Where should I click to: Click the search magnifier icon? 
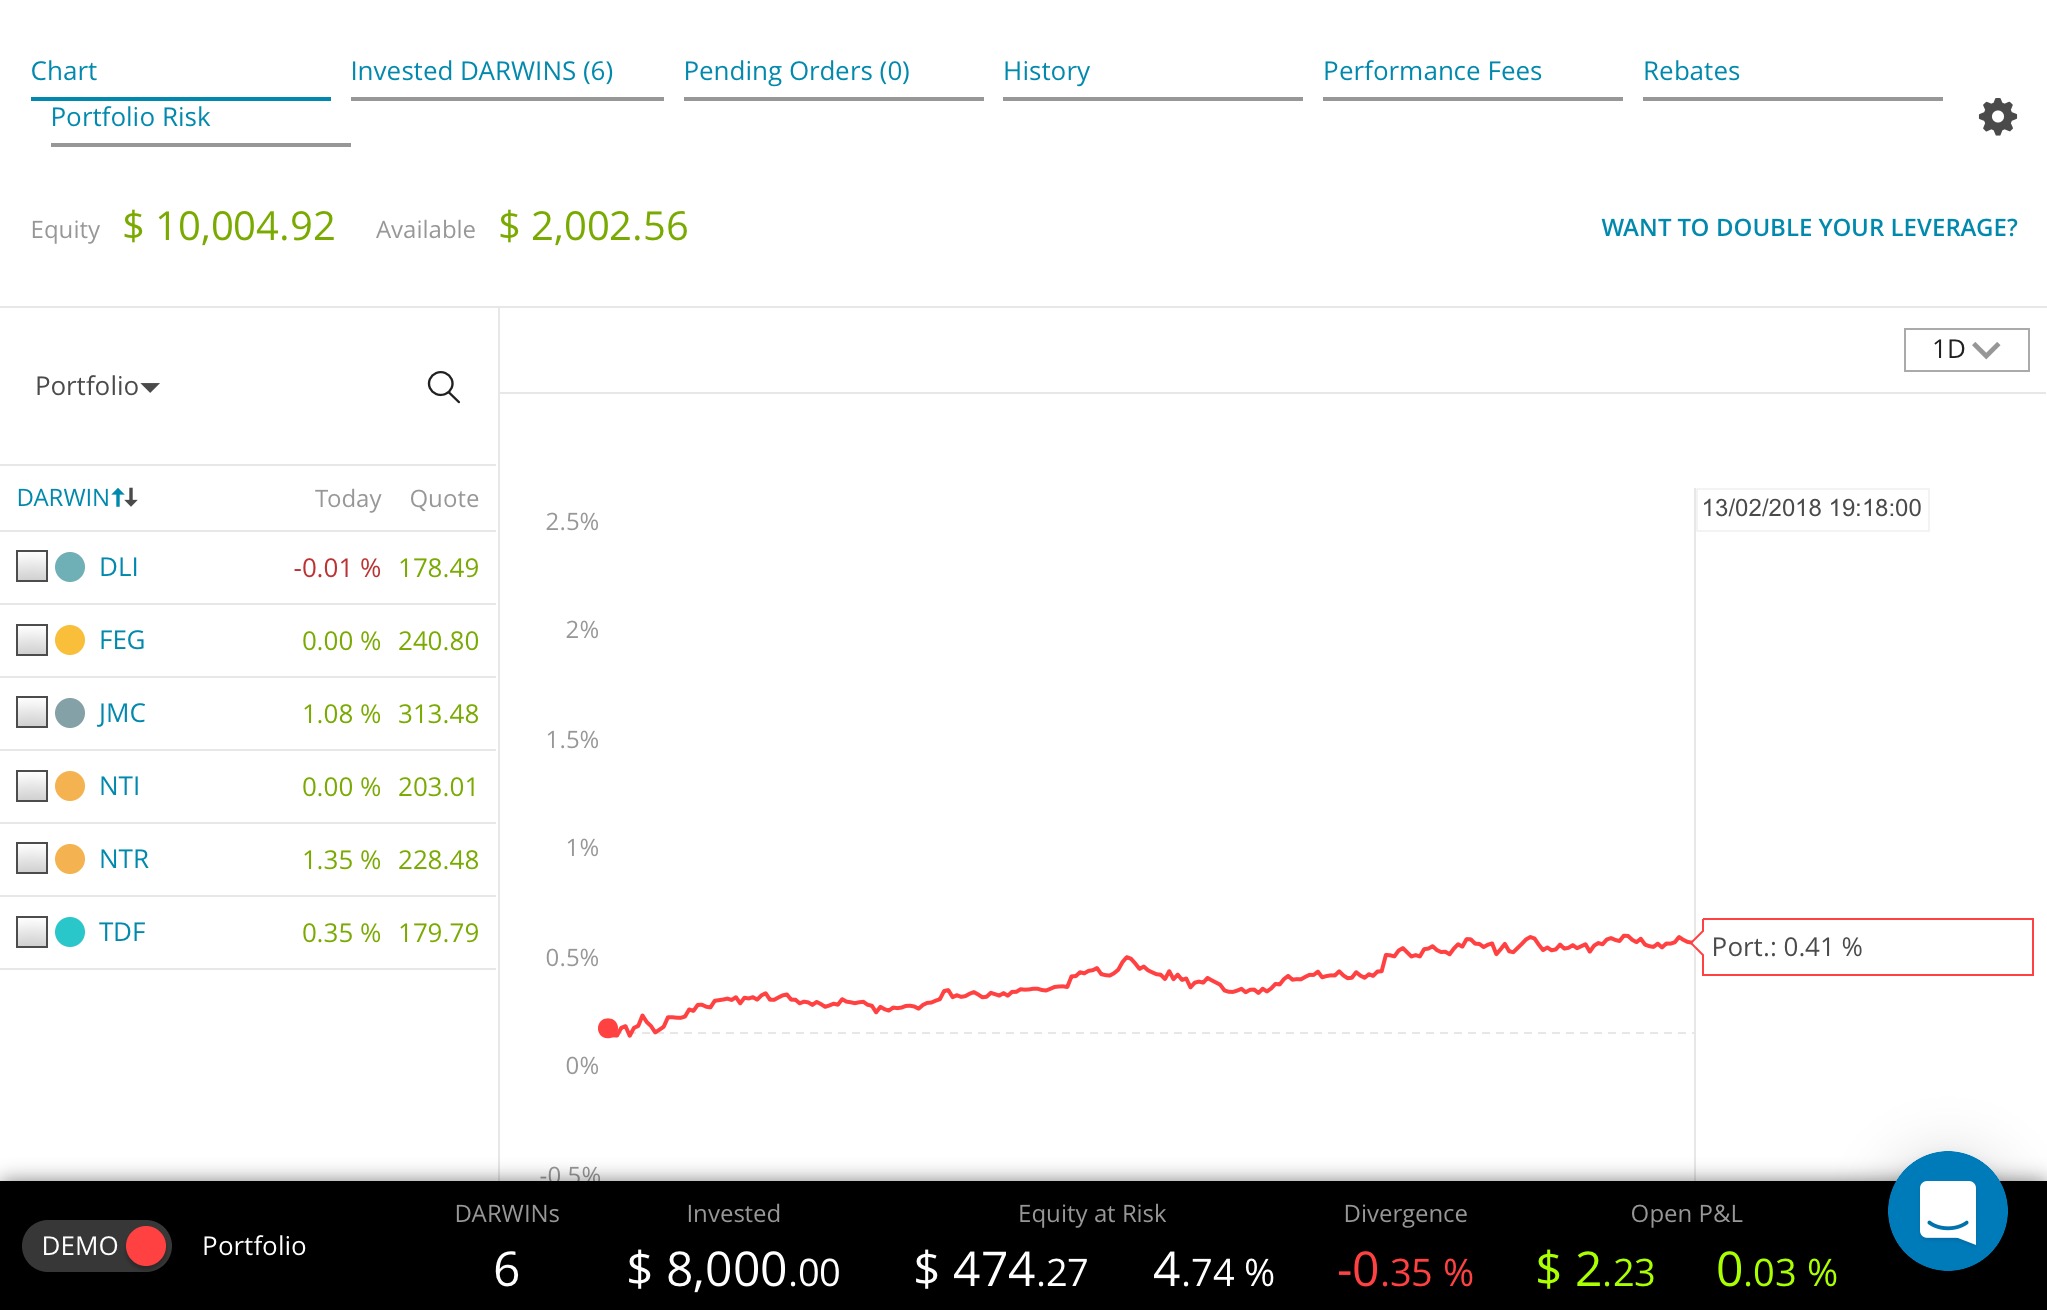point(443,386)
